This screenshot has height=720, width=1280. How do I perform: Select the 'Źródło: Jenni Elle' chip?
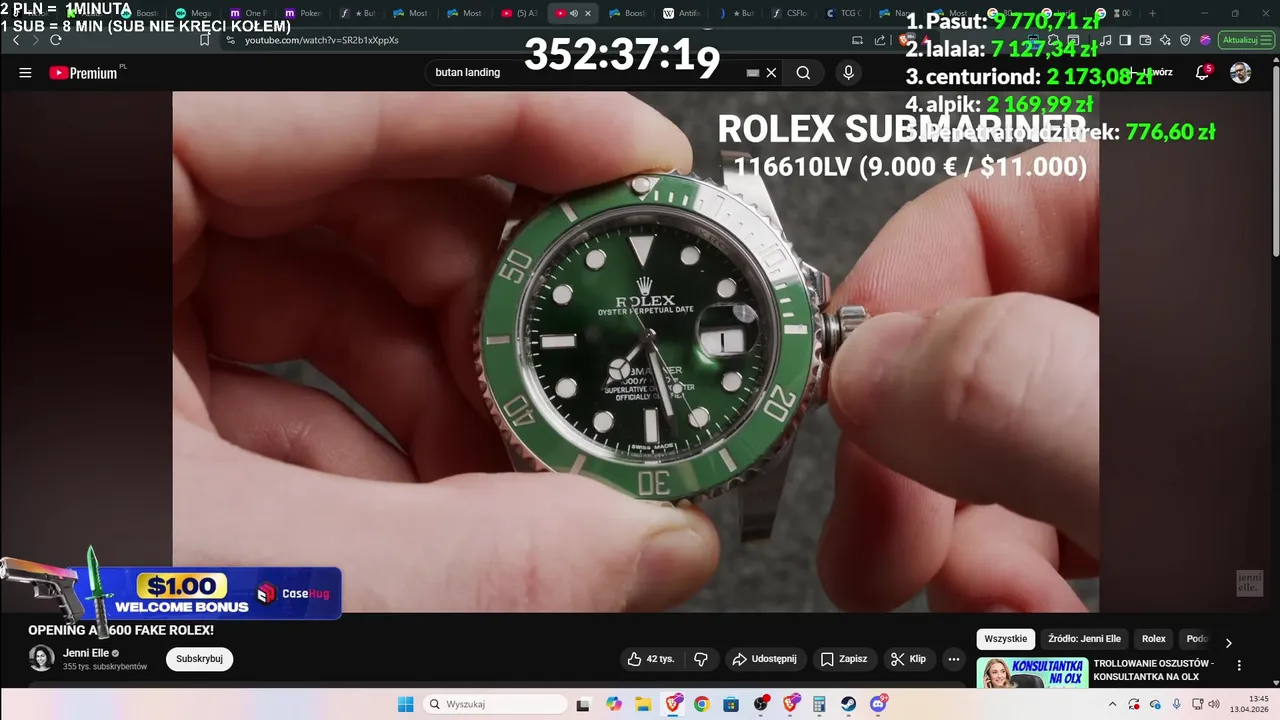click(x=1084, y=639)
